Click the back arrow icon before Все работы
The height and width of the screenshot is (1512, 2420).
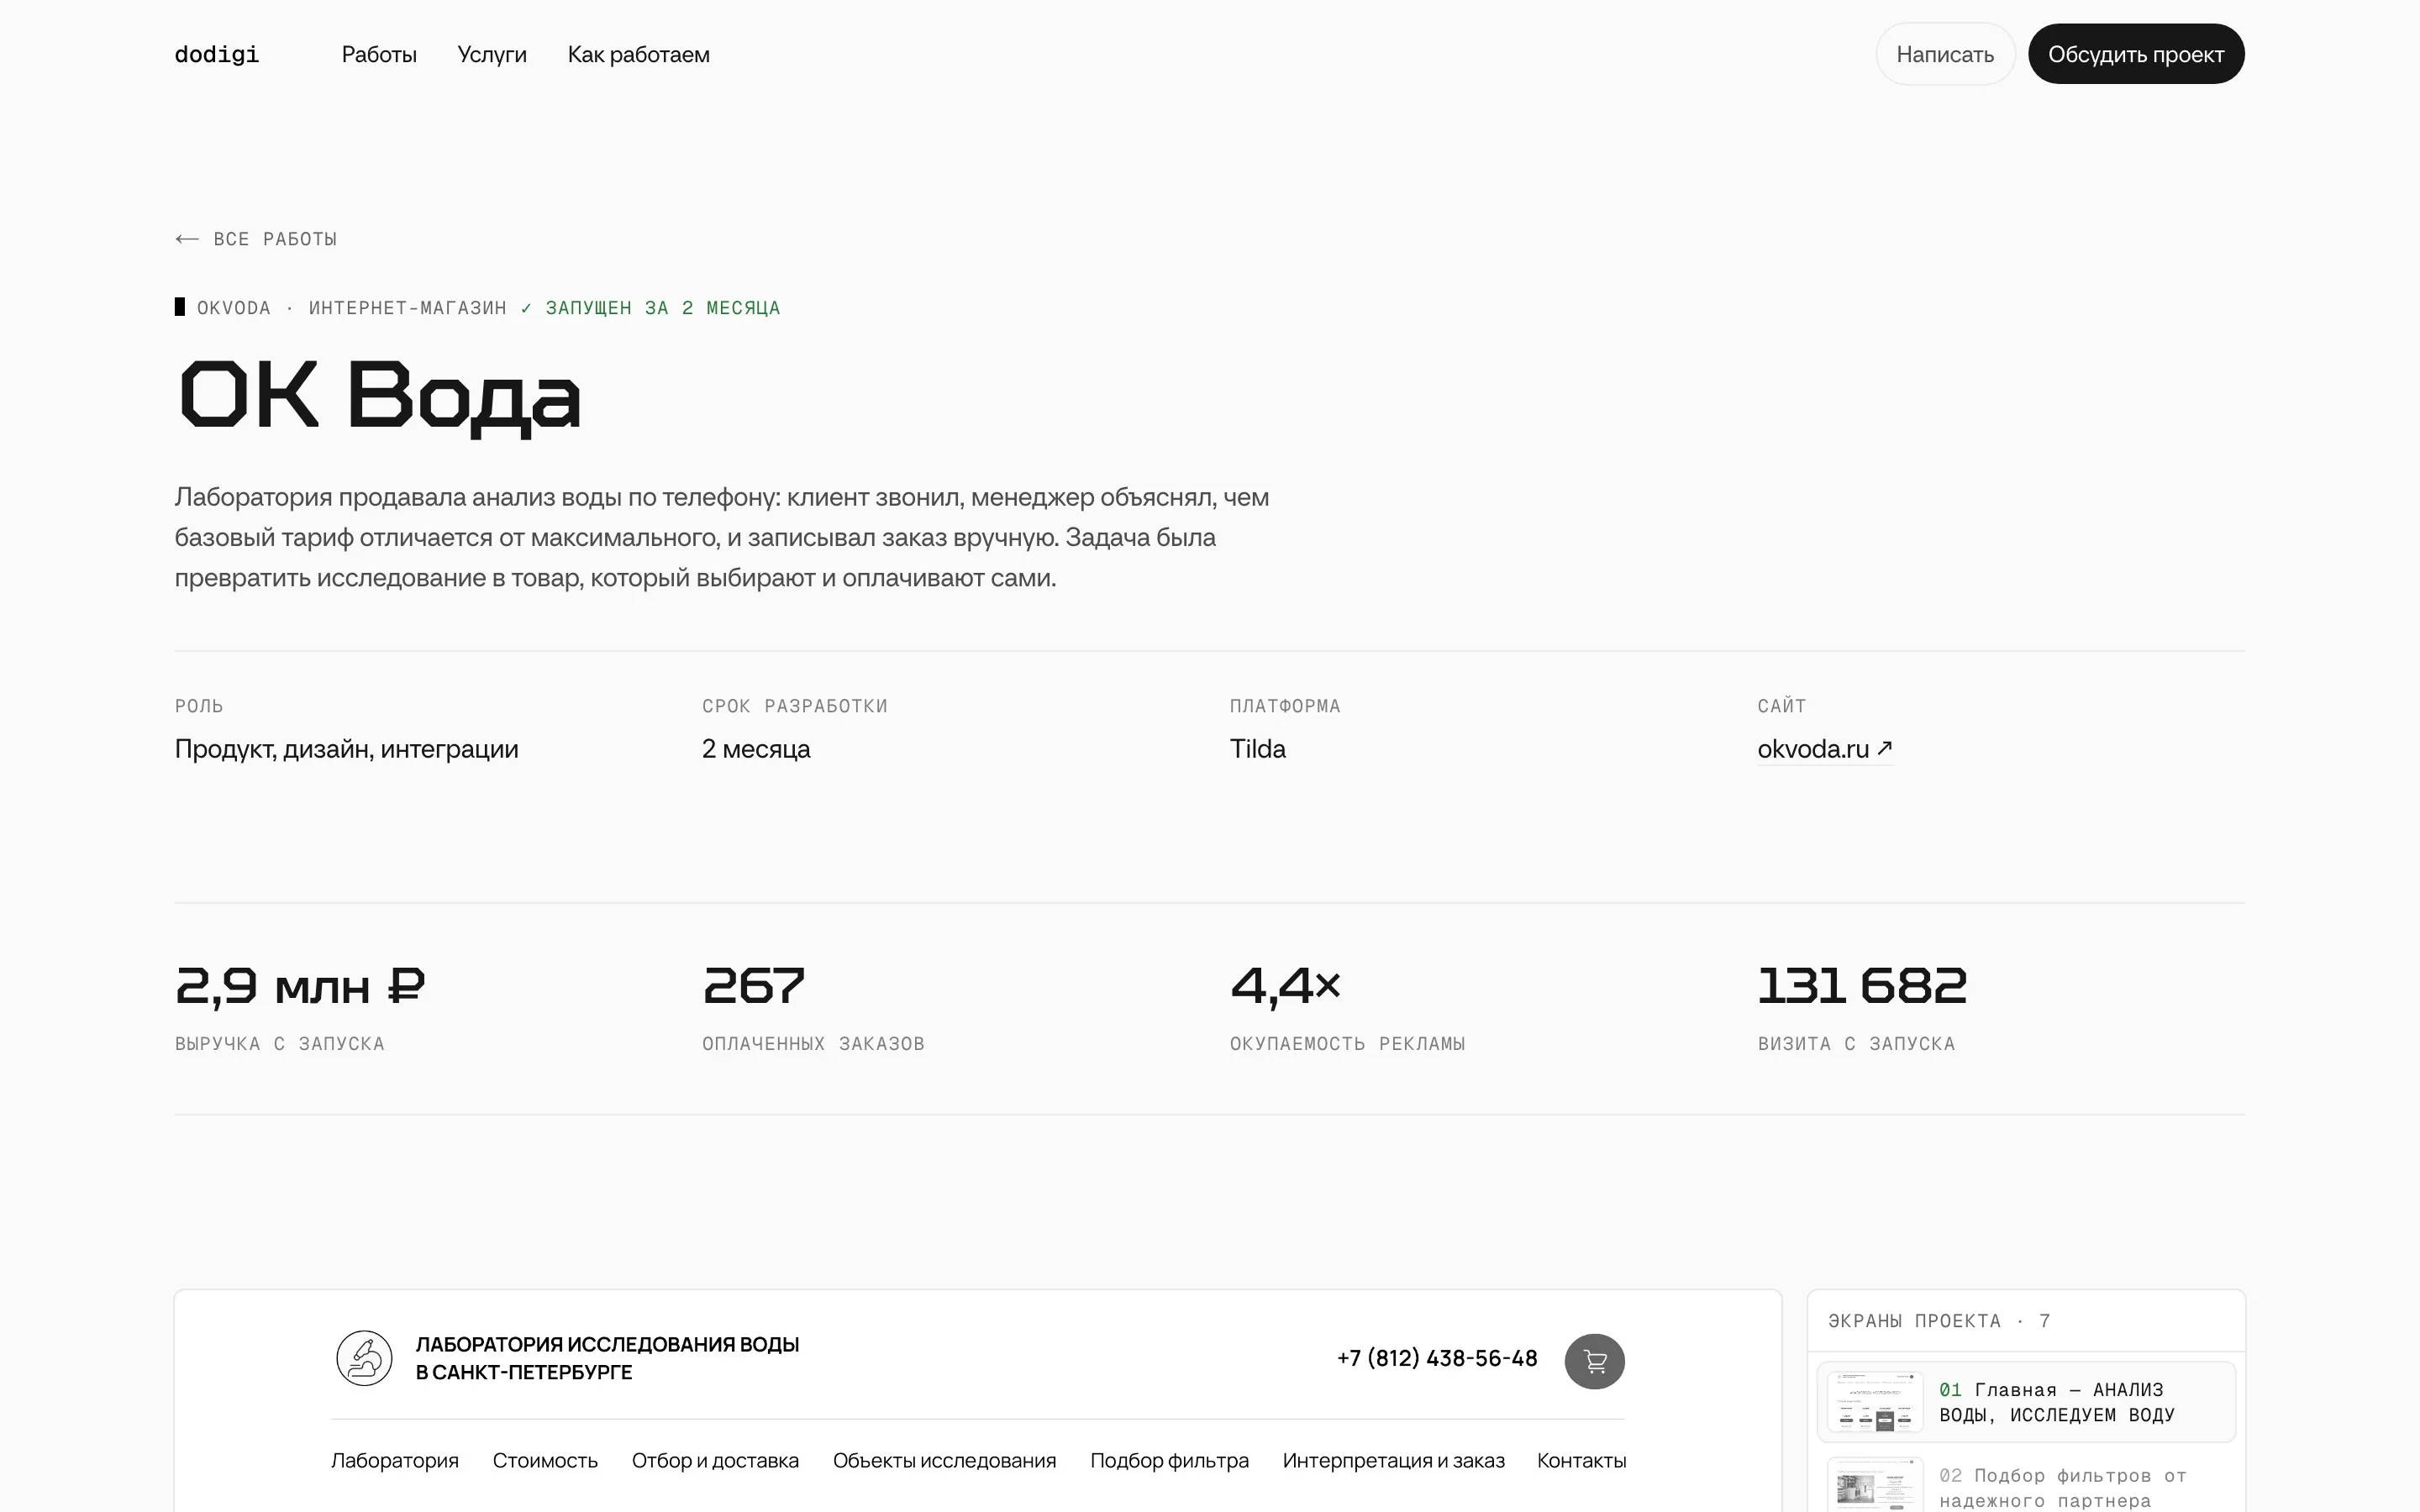187,239
